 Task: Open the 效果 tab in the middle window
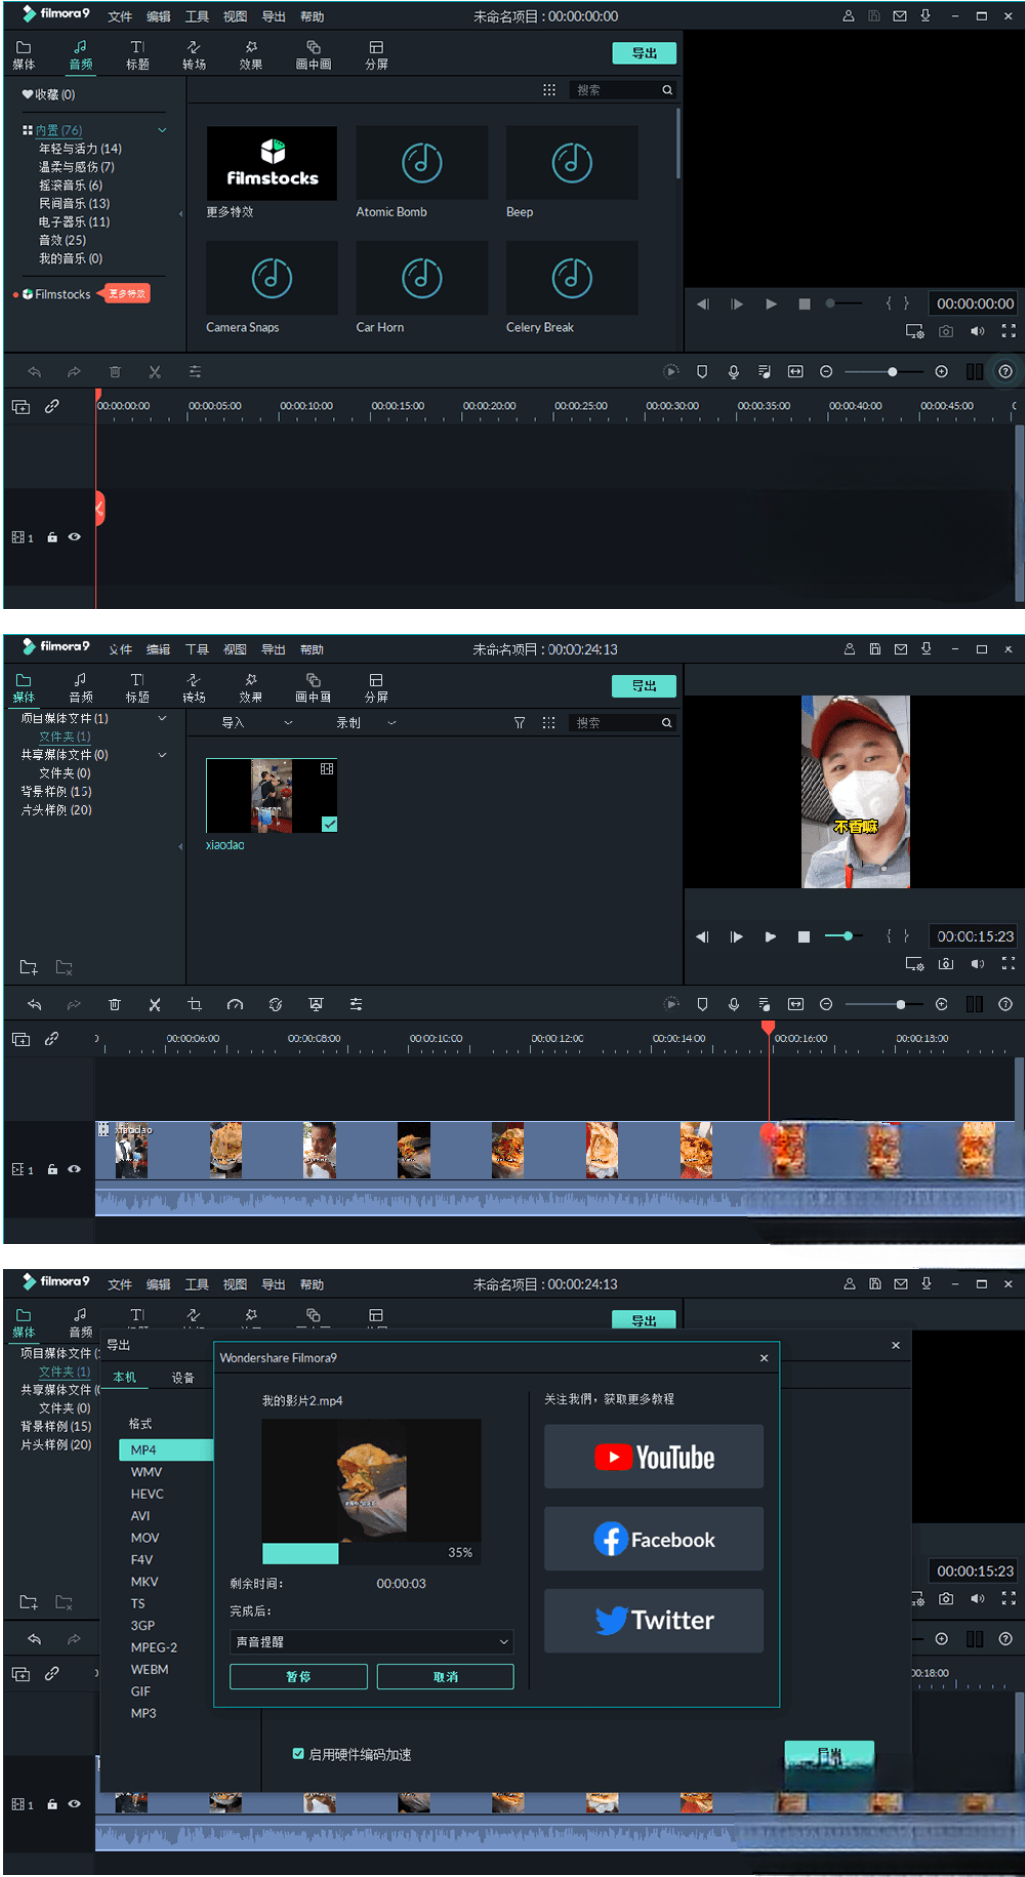click(x=251, y=688)
